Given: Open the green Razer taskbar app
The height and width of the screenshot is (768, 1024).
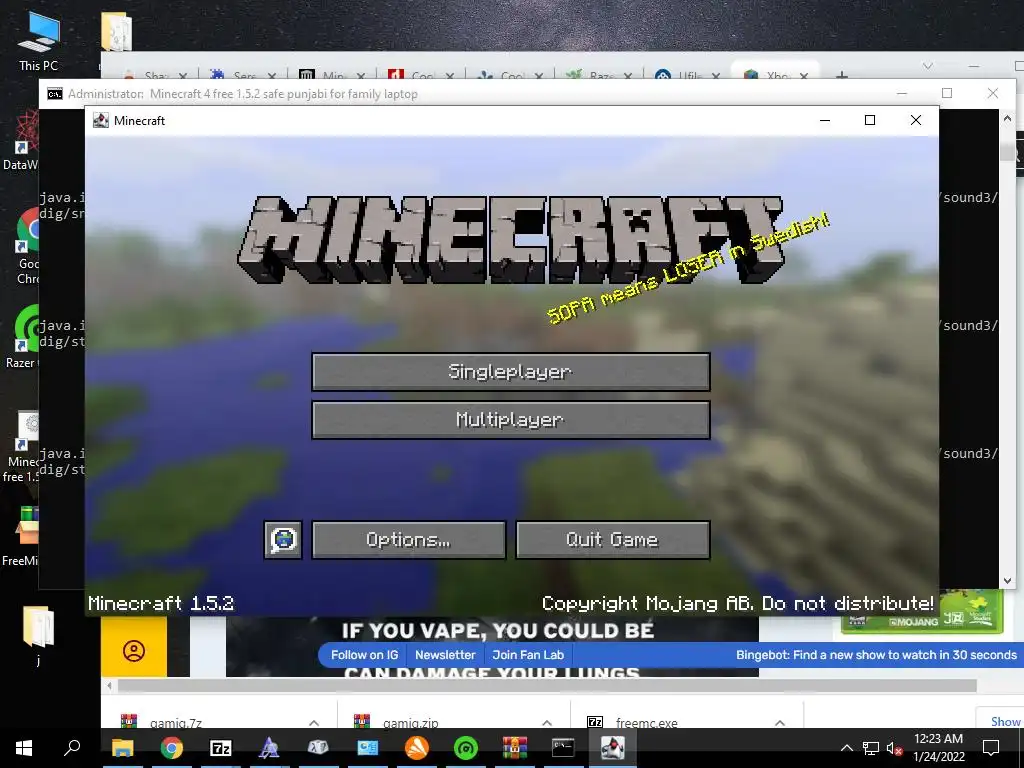Looking at the screenshot, I should click(x=466, y=748).
